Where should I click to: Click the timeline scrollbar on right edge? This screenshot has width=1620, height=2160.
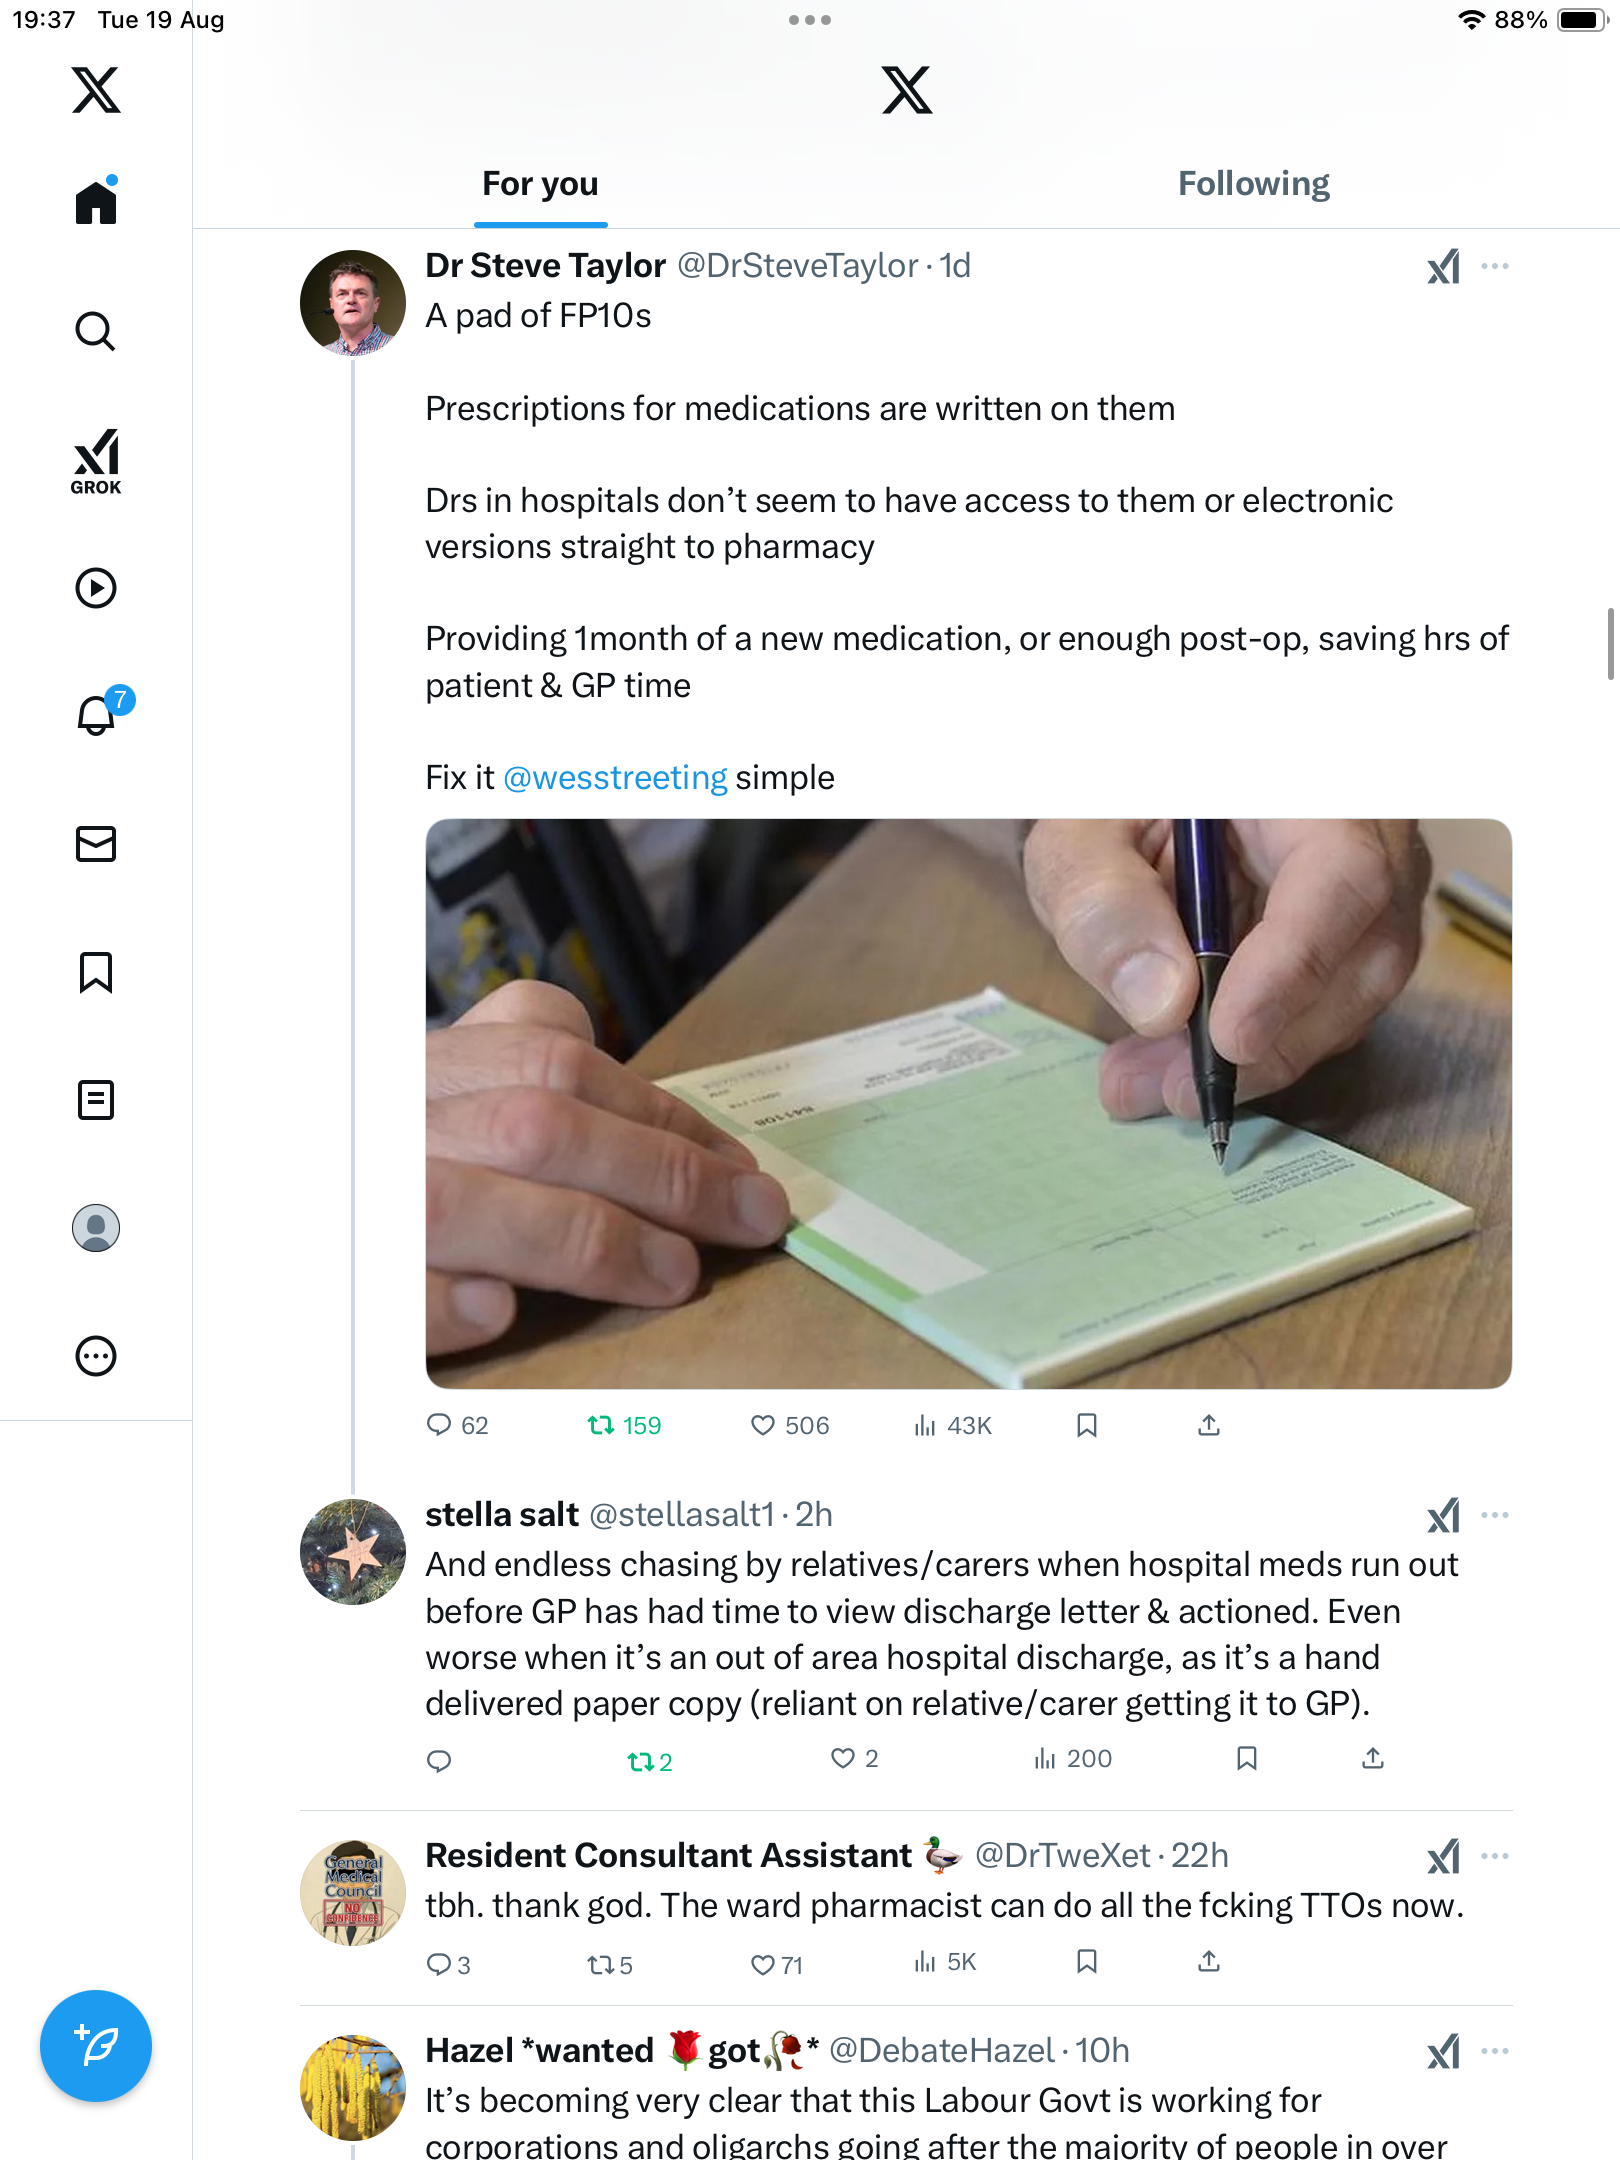1611,643
